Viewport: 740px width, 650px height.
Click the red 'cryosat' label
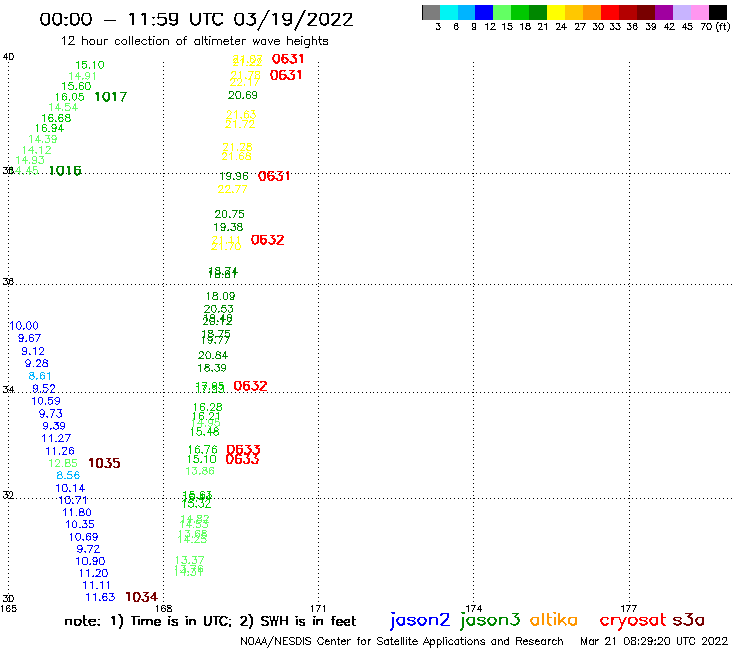click(x=633, y=620)
